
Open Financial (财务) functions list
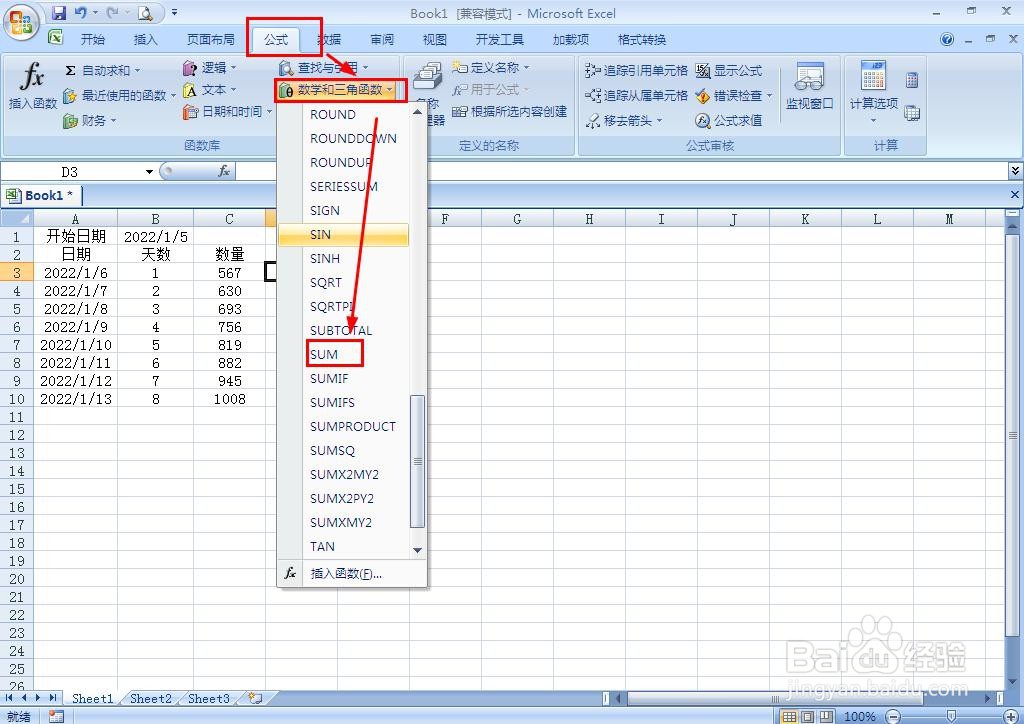[x=89, y=120]
